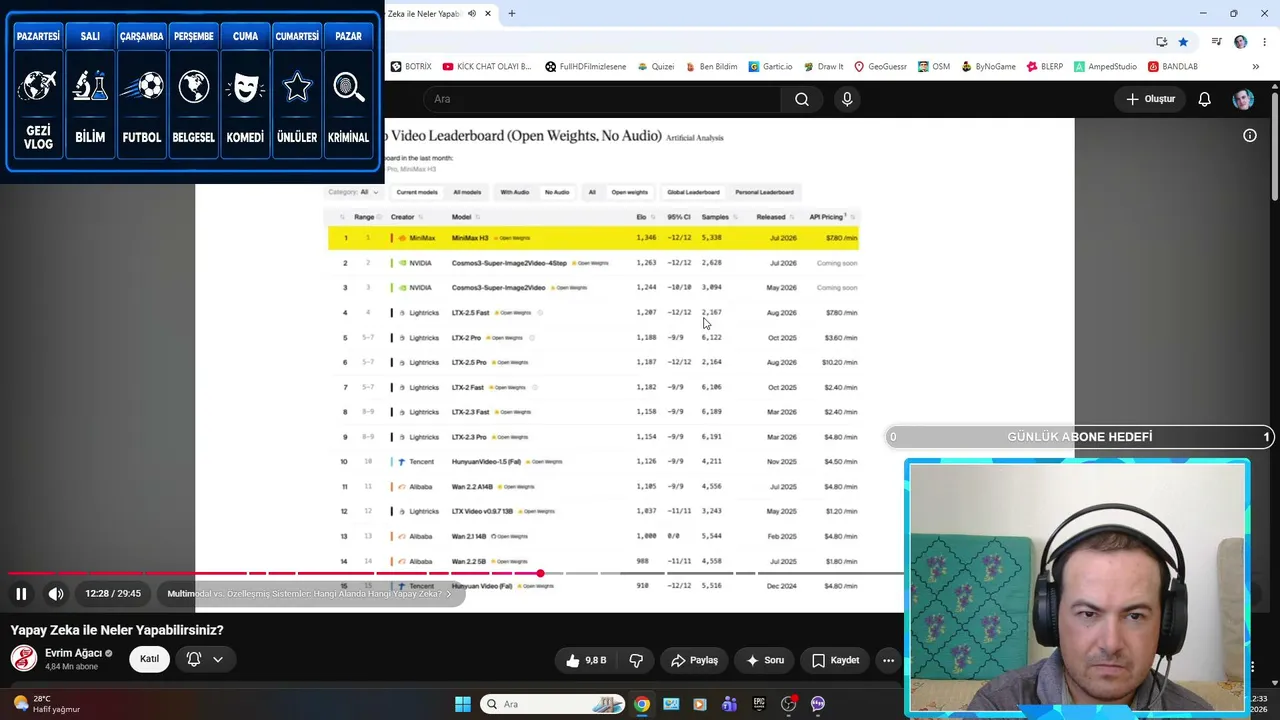
Task: Open the YouTube account avatar menu
Action: click(1243, 99)
